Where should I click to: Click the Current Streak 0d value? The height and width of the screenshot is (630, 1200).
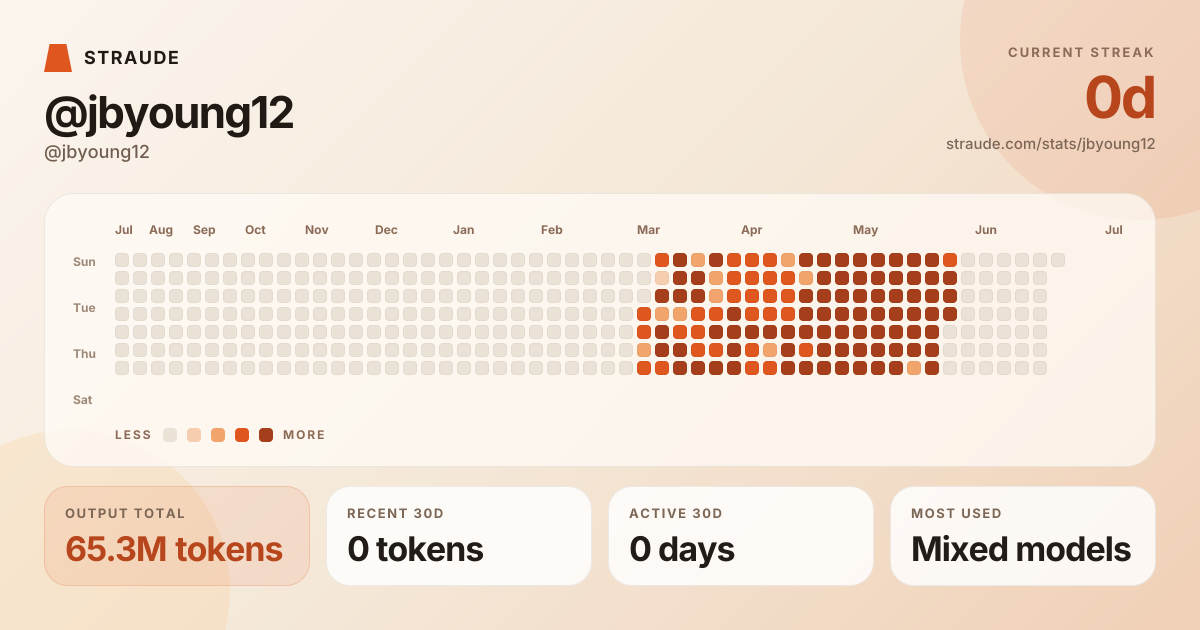1120,99
